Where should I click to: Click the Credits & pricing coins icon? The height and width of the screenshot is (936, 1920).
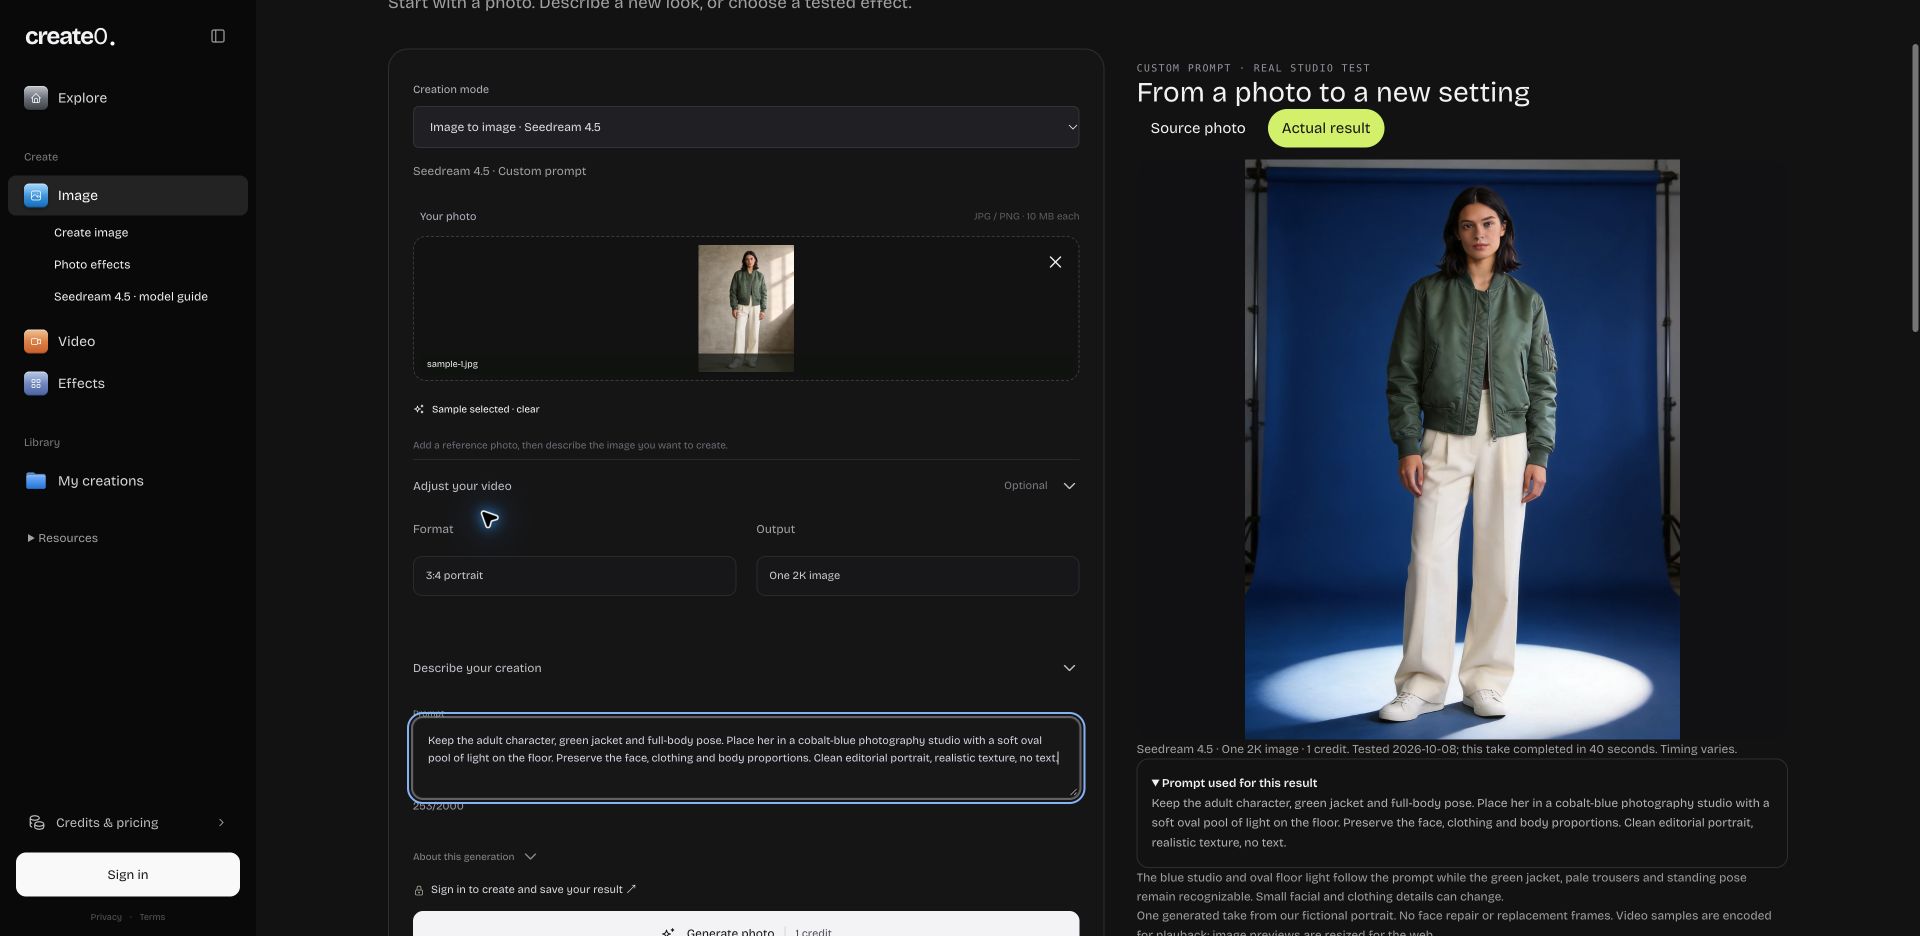pyautogui.click(x=37, y=823)
